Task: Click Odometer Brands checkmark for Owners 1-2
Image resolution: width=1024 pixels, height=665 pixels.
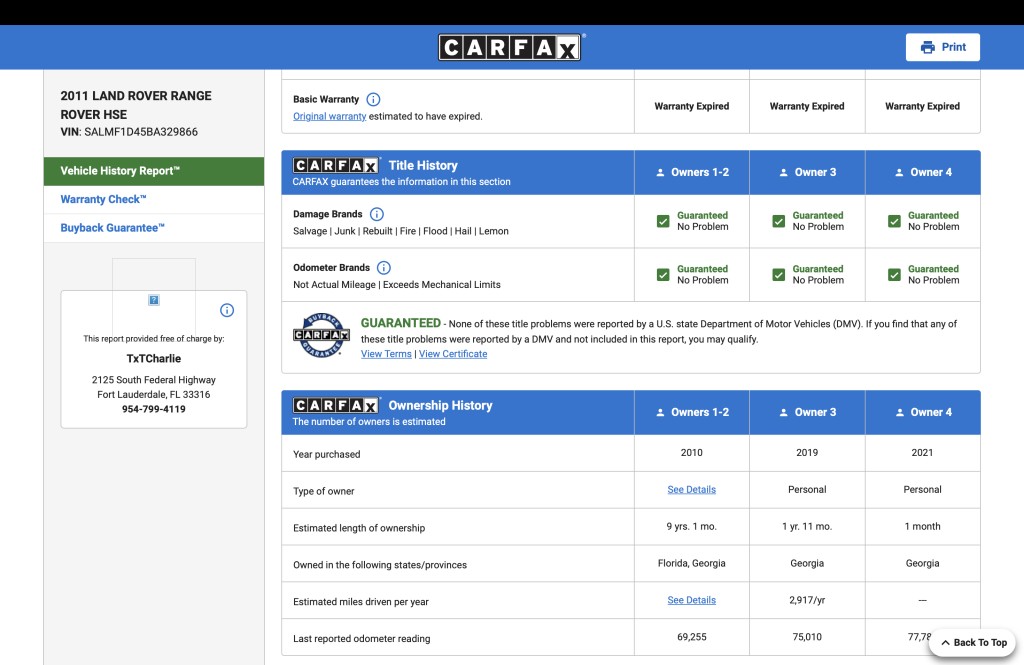Action: [x=663, y=274]
